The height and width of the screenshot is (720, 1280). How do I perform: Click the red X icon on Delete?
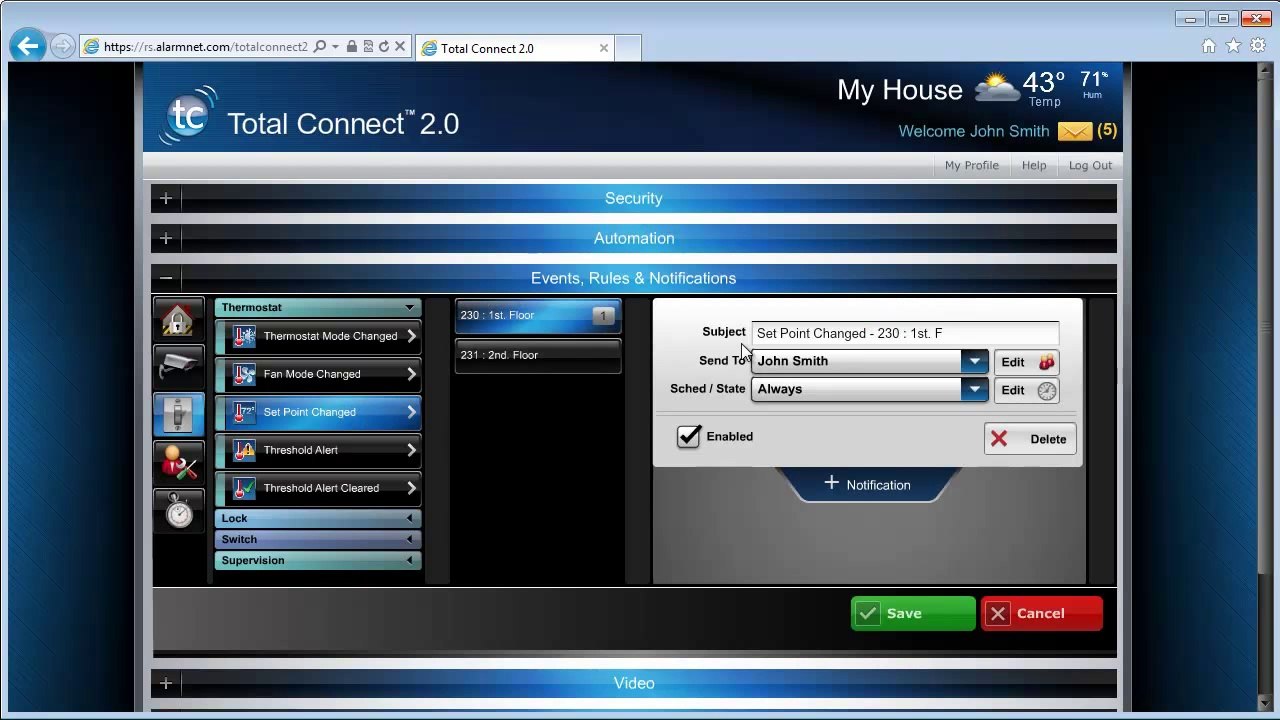(999, 439)
